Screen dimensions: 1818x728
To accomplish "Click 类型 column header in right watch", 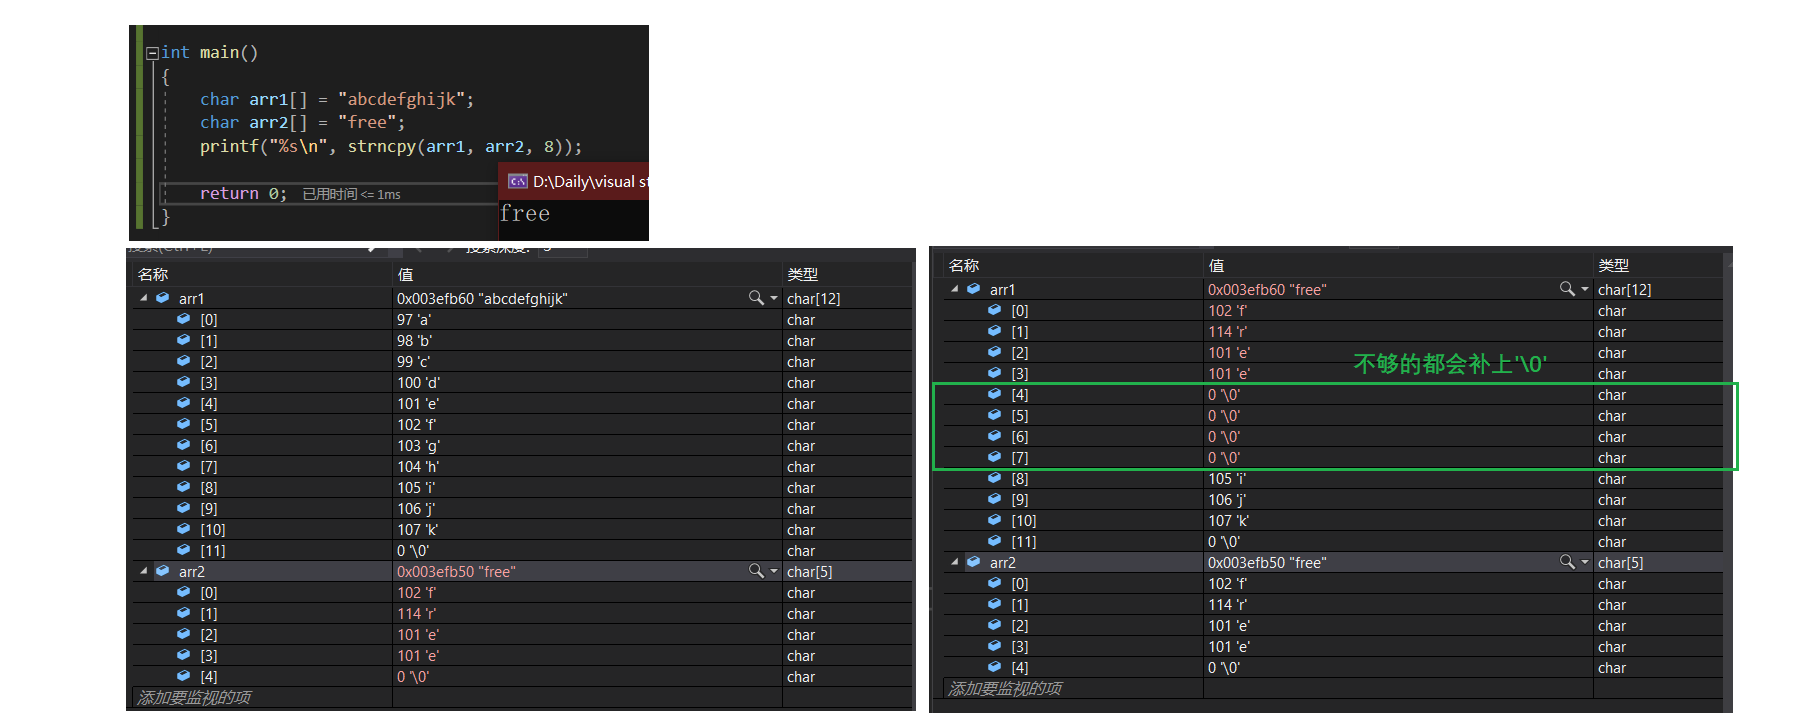I will click(x=1613, y=265).
